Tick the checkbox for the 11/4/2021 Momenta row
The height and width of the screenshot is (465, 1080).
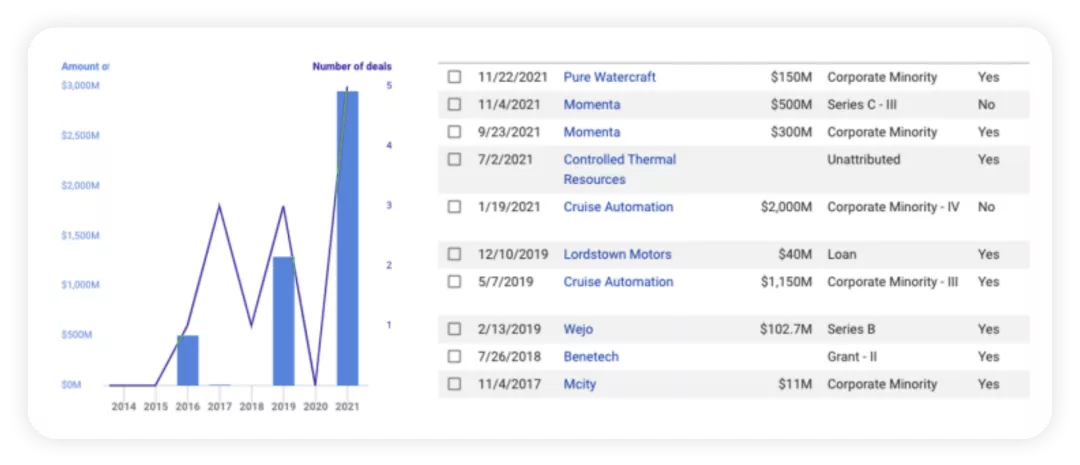pyautogui.click(x=454, y=105)
